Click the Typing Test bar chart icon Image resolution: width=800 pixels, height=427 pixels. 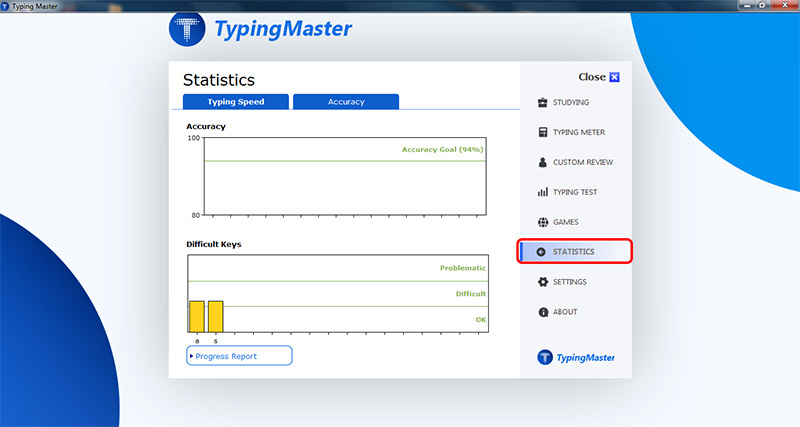542,192
